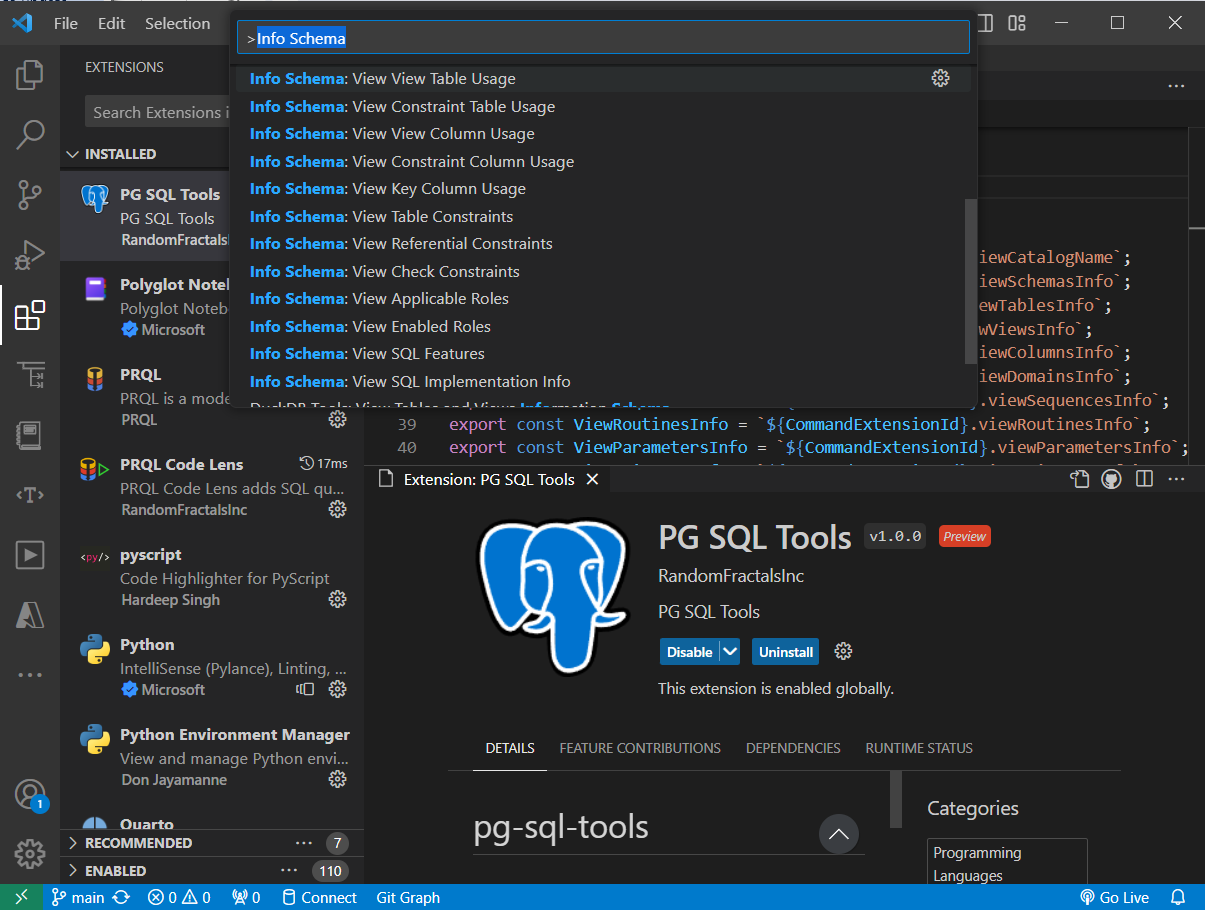Viewport: 1205px width, 910px height.
Task: Open more actions in extension editor toolbar
Action: [x=1177, y=479]
